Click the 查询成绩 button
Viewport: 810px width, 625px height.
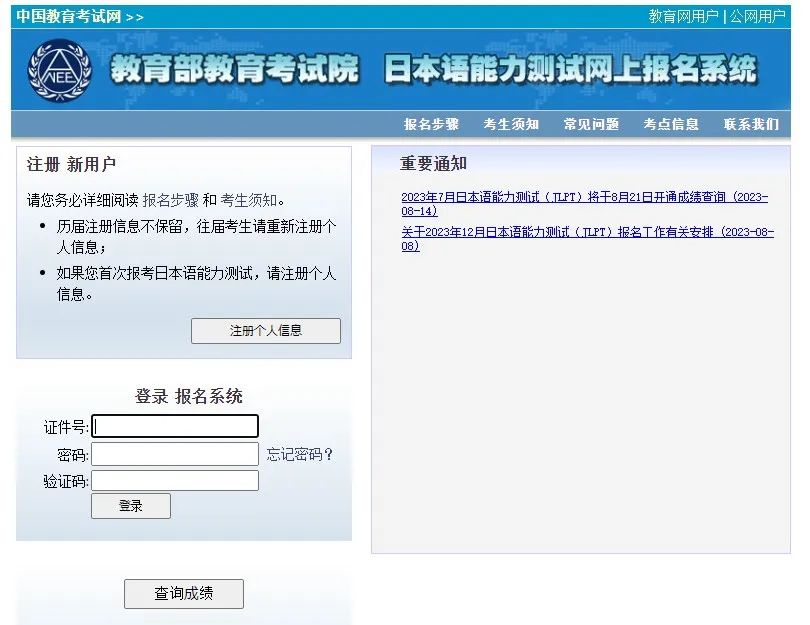[183, 593]
